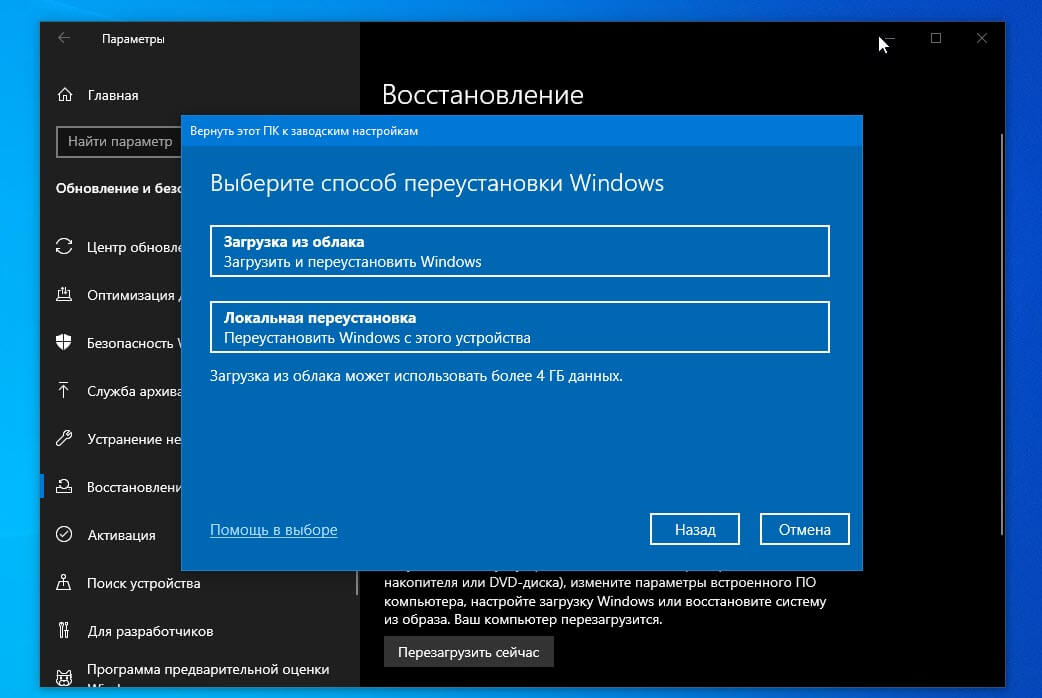Click the Home house icon
Image resolution: width=1042 pixels, height=698 pixels.
(x=64, y=95)
